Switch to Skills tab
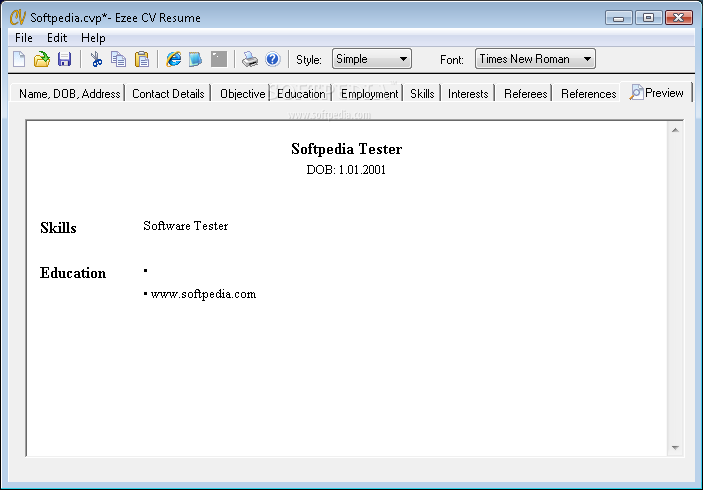Screen dimensions: 703x490 [x=422, y=94]
